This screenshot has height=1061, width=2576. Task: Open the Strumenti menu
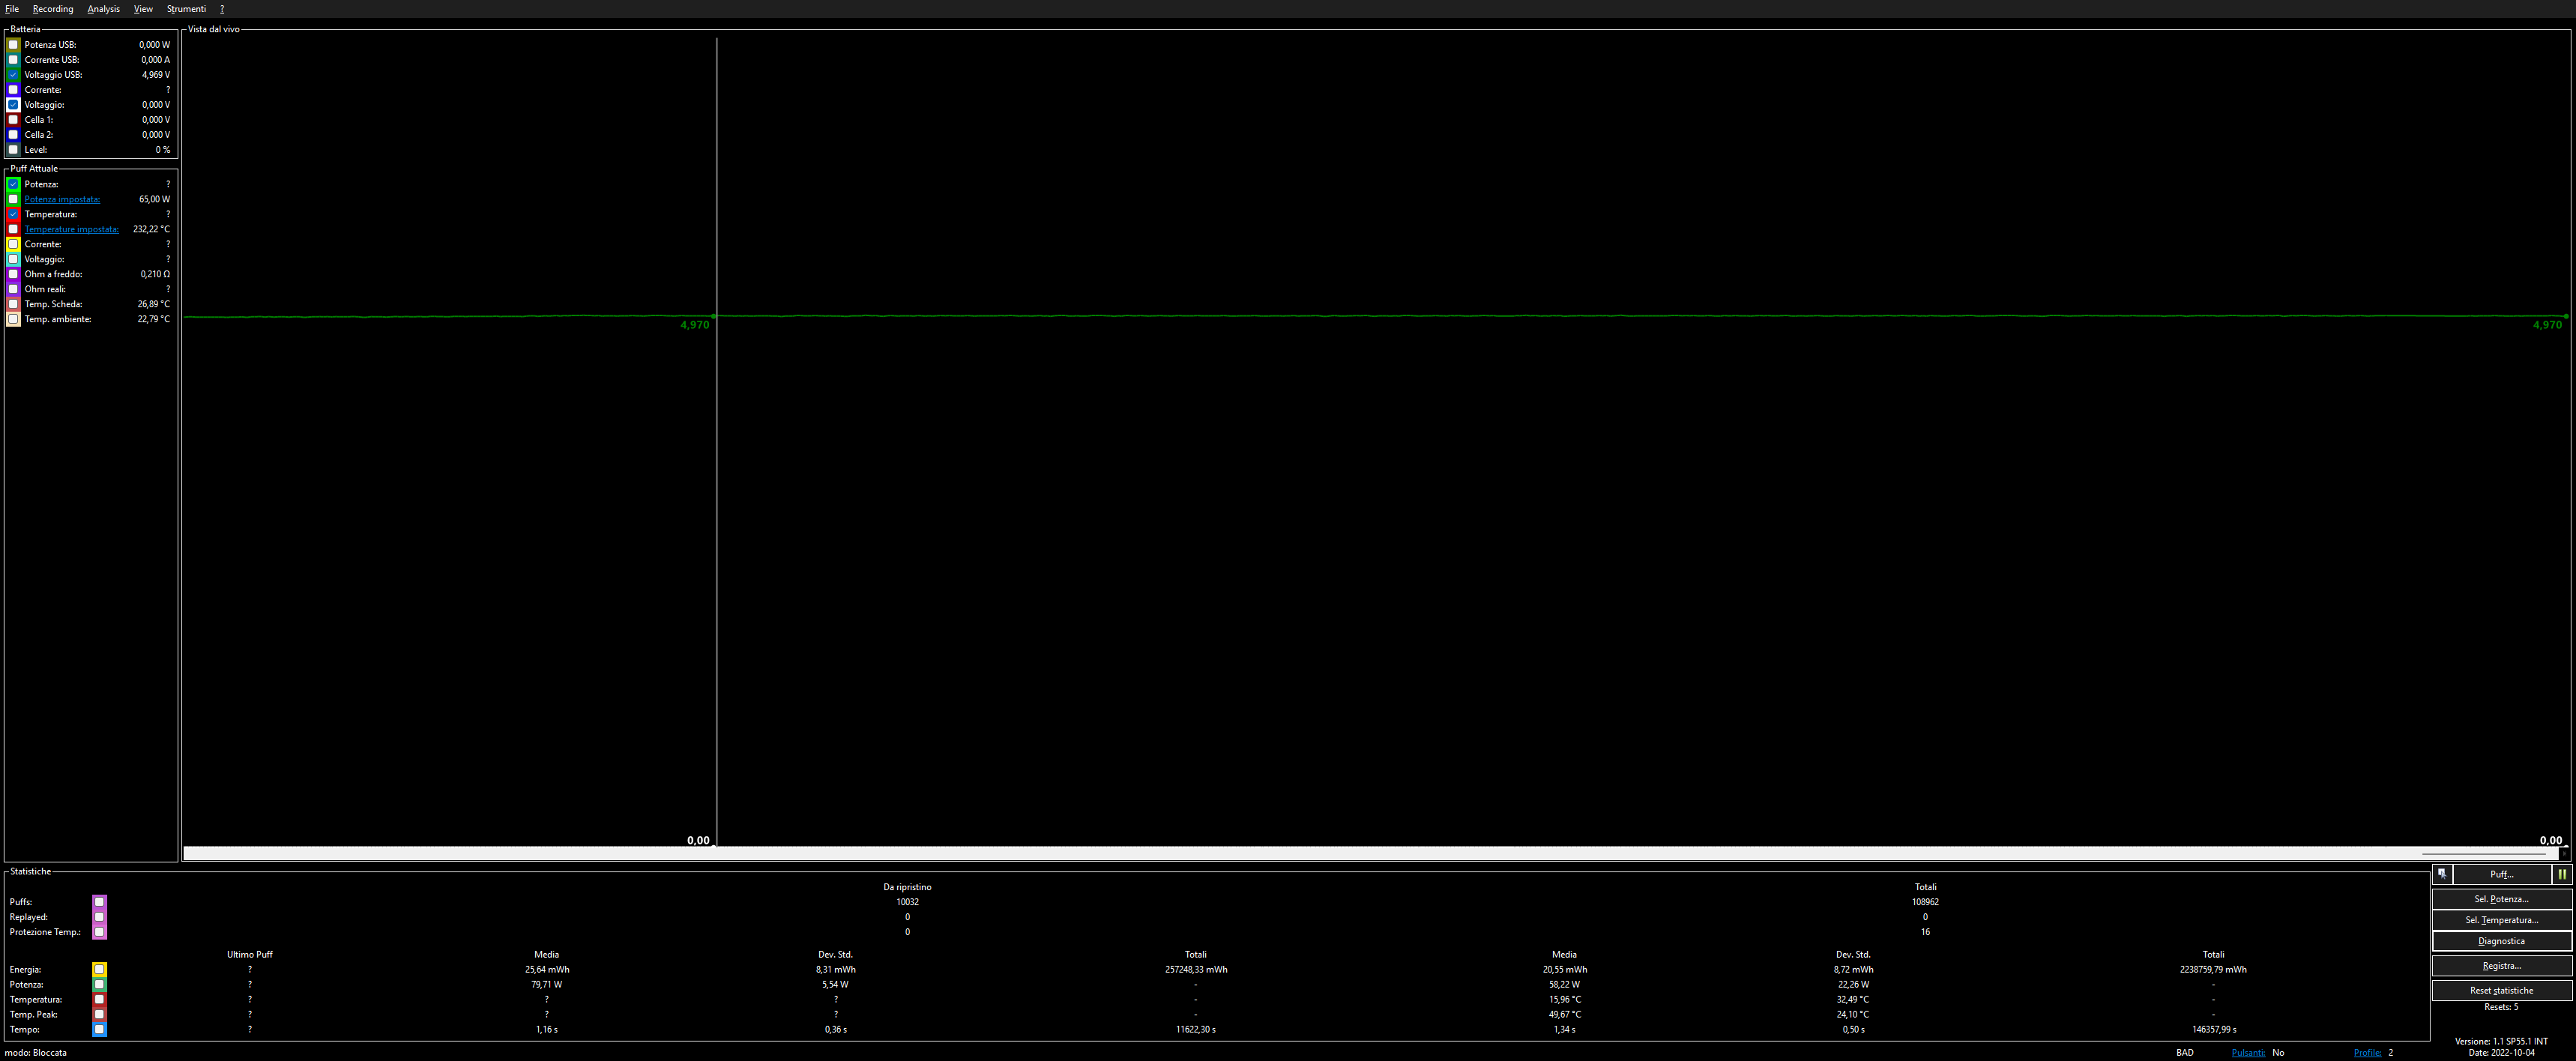[x=186, y=9]
